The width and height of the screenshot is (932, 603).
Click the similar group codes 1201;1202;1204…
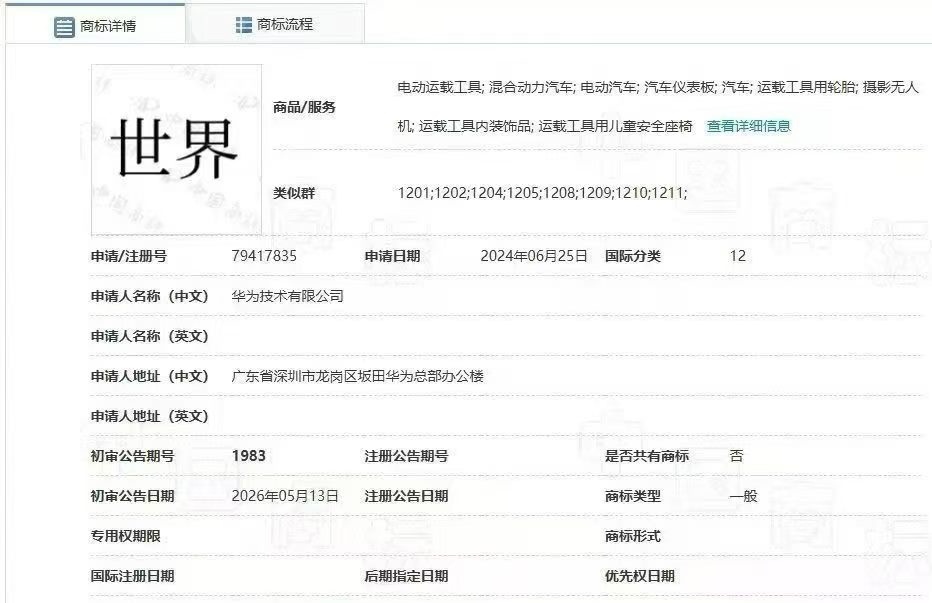click(542, 193)
